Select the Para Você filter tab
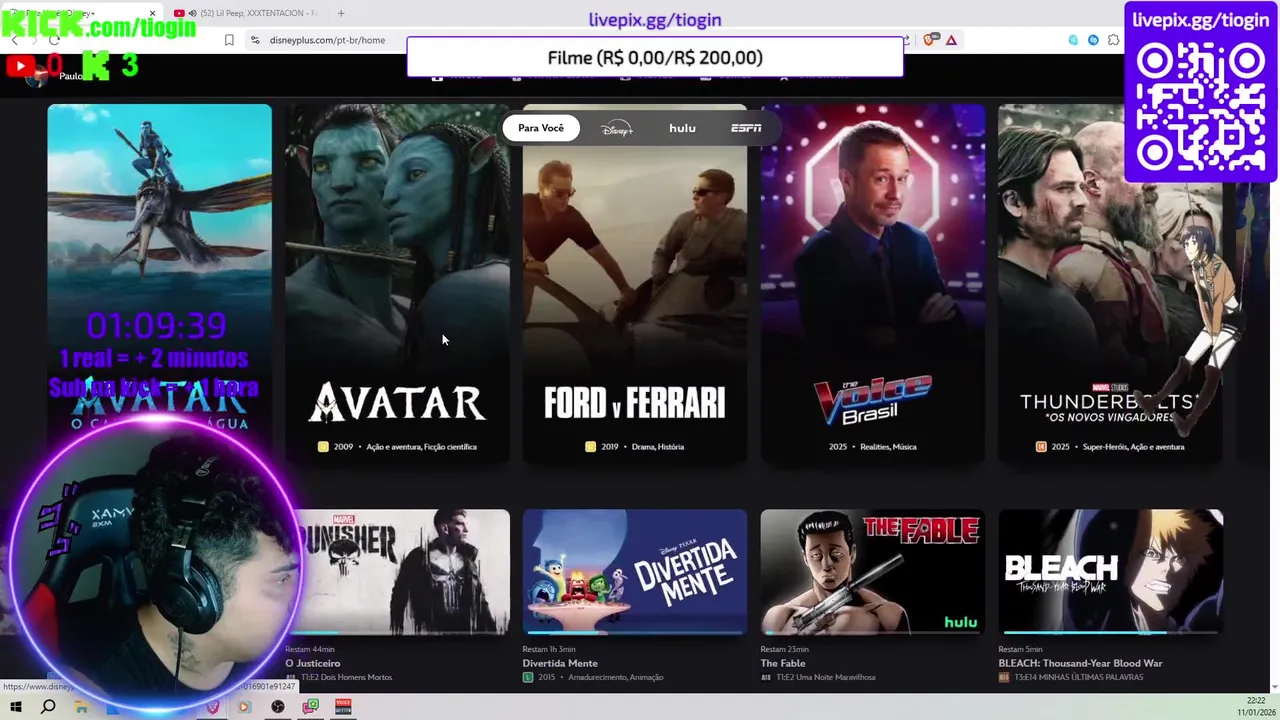 point(541,128)
